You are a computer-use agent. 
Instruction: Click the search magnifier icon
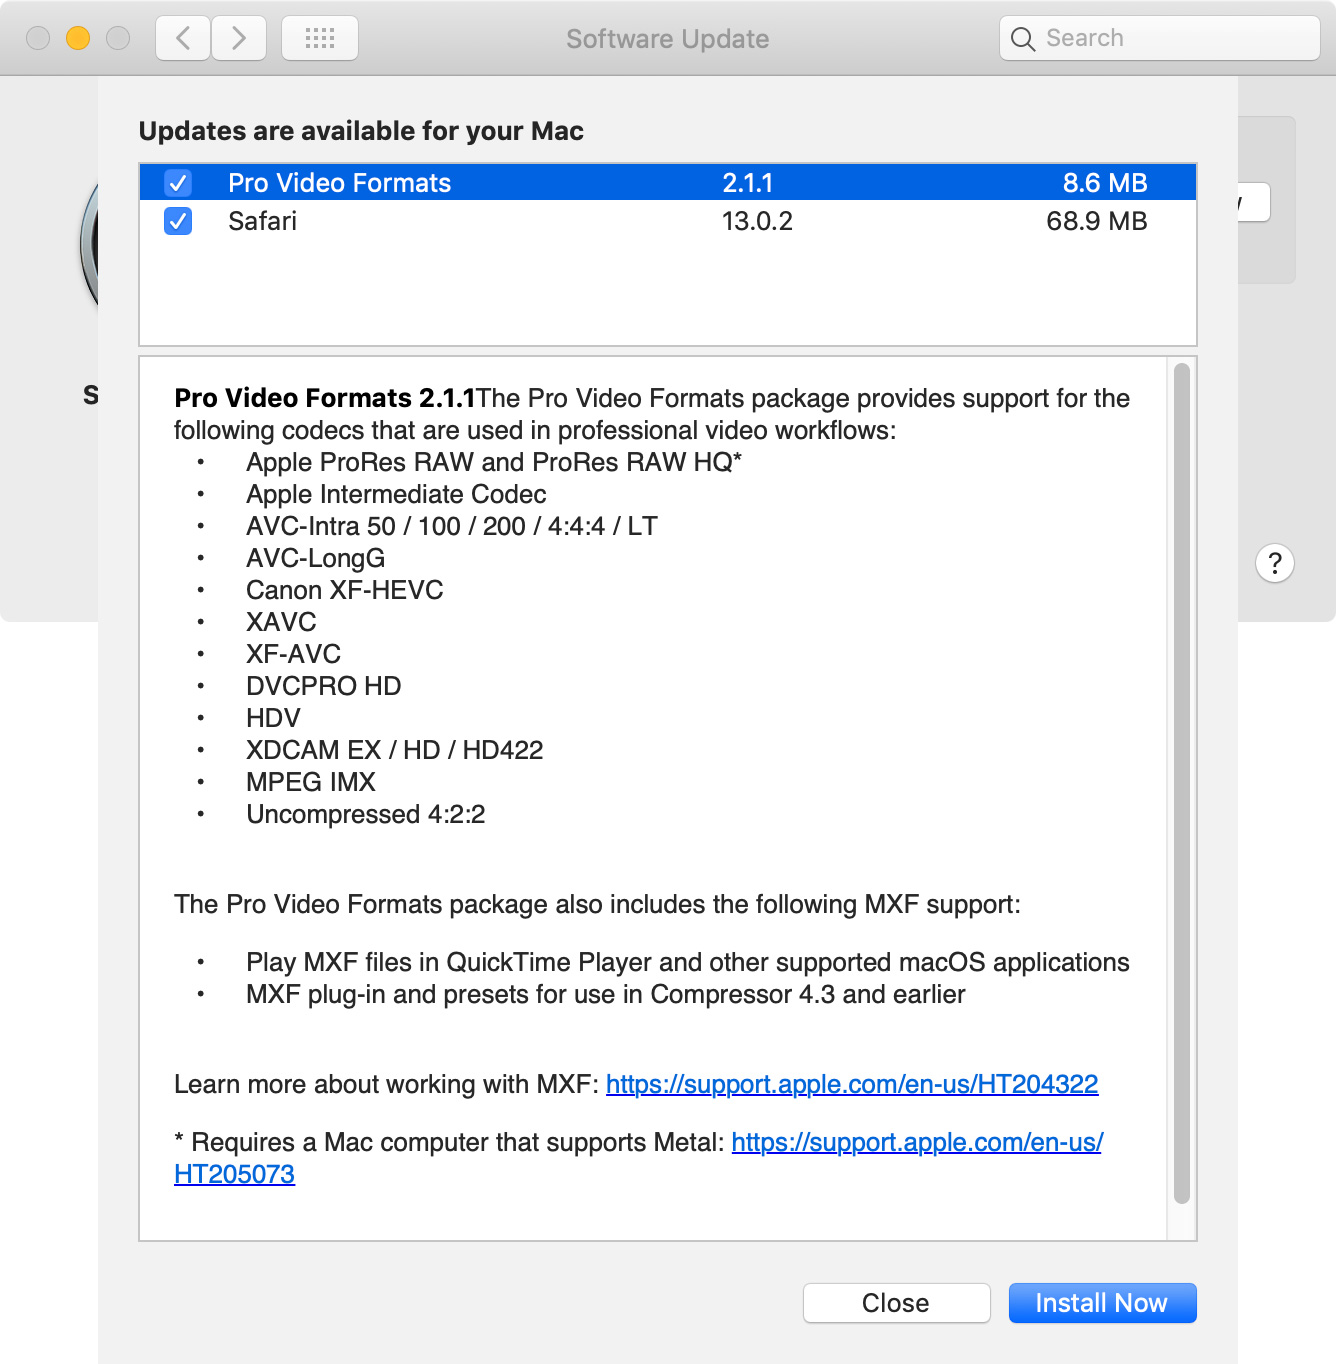[1022, 39]
